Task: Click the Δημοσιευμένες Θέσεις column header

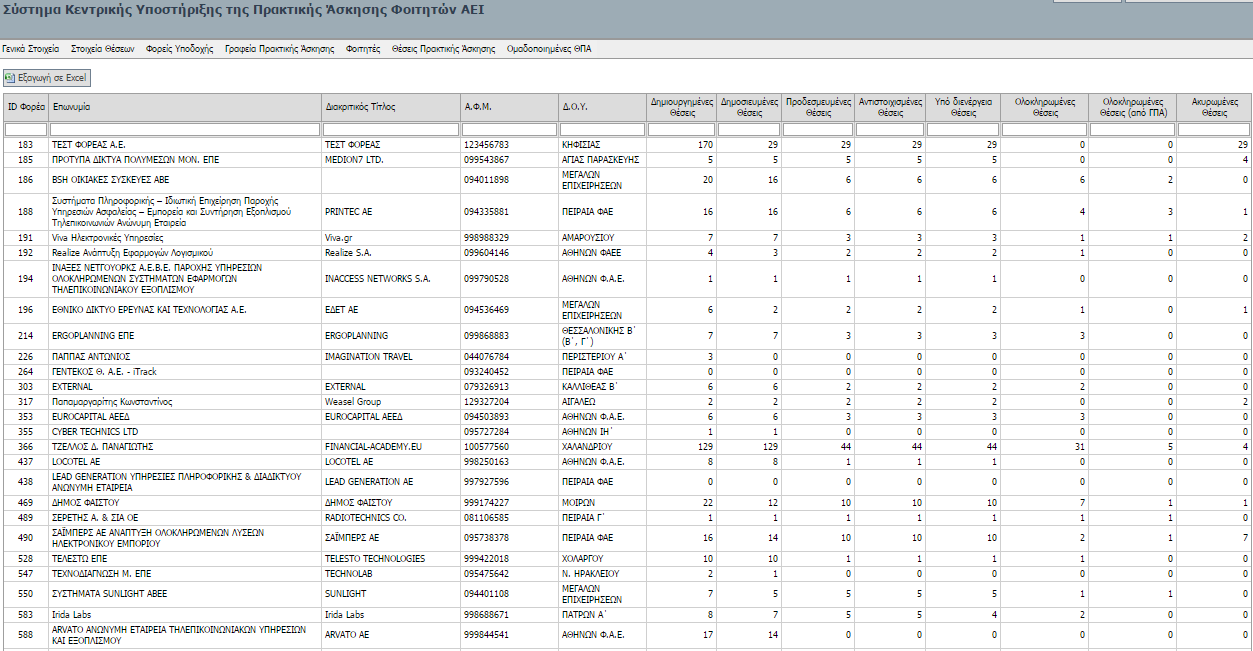Action: (749, 107)
